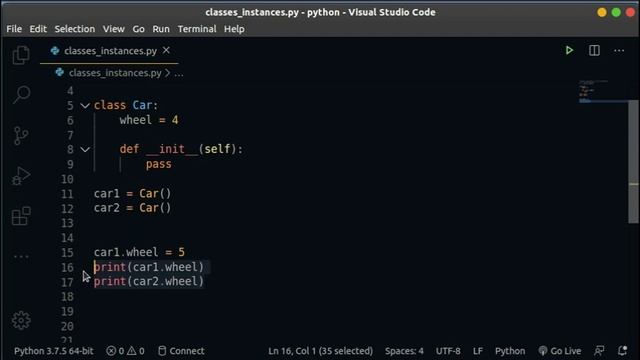
Task: Select the classes_instances.py editor tab
Action: coord(109,51)
